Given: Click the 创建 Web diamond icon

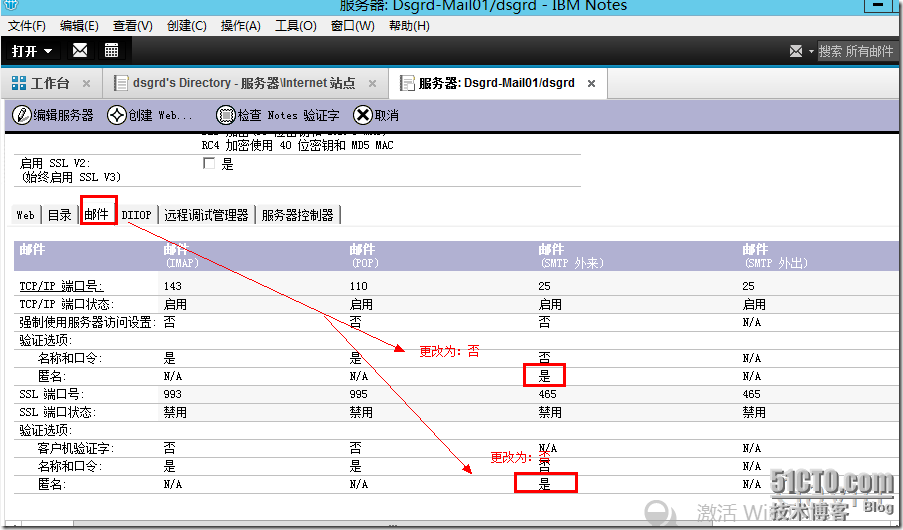Looking at the screenshot, I should pyautogui.click(x=116, y=115).
